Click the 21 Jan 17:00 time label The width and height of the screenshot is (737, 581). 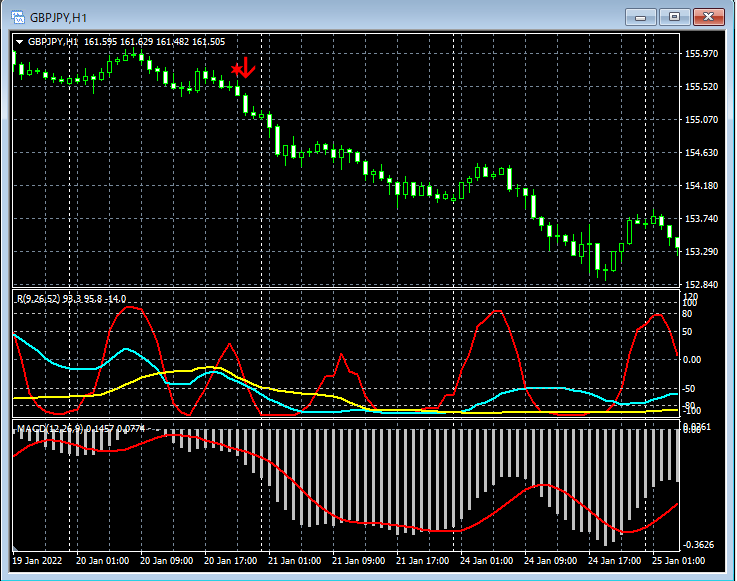point(422,561)
